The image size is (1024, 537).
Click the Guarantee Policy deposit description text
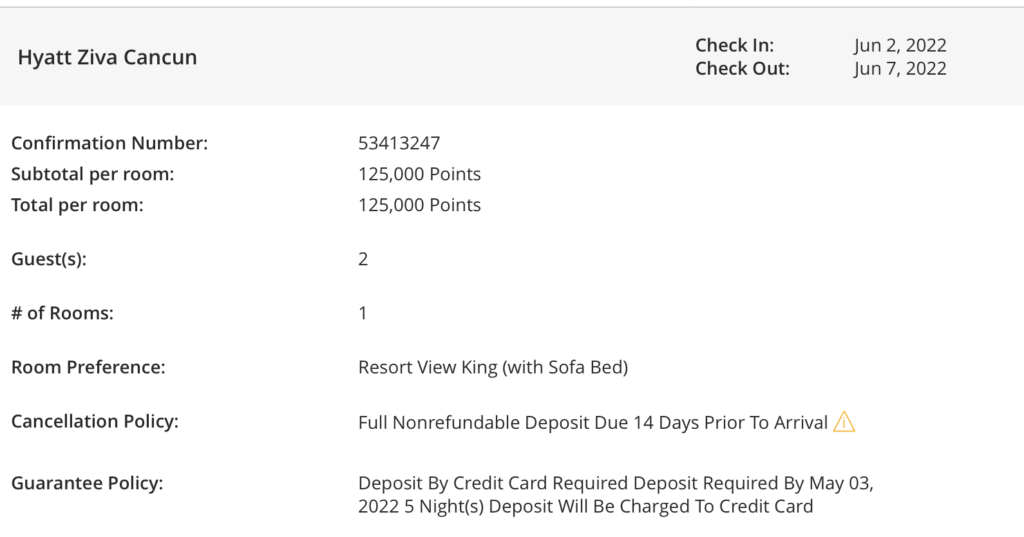point(616,495)
